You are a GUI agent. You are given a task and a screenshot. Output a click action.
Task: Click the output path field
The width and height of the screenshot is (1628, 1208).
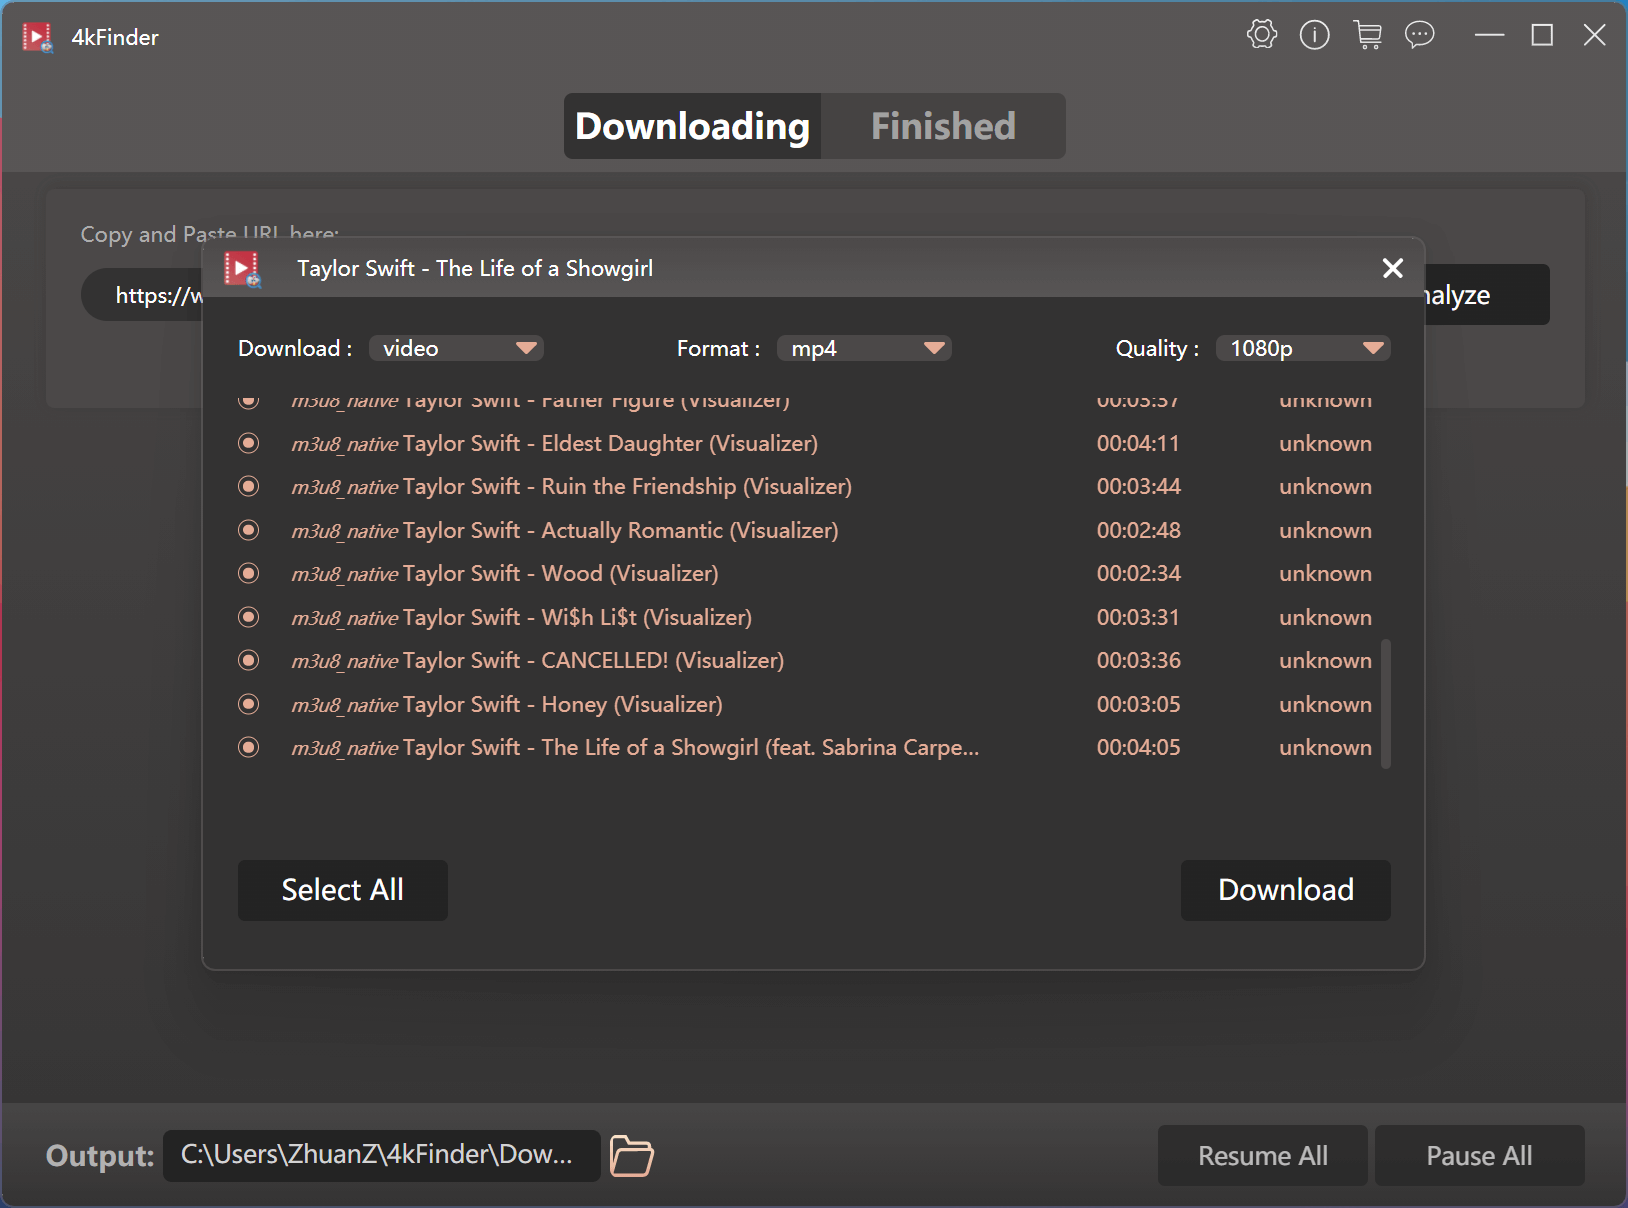(380, 1156)
